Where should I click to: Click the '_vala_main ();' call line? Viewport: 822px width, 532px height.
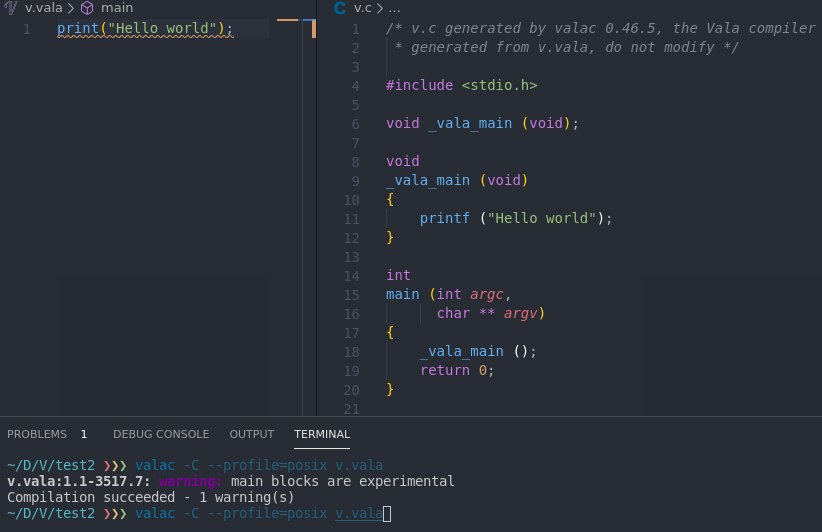click(478, 351)
